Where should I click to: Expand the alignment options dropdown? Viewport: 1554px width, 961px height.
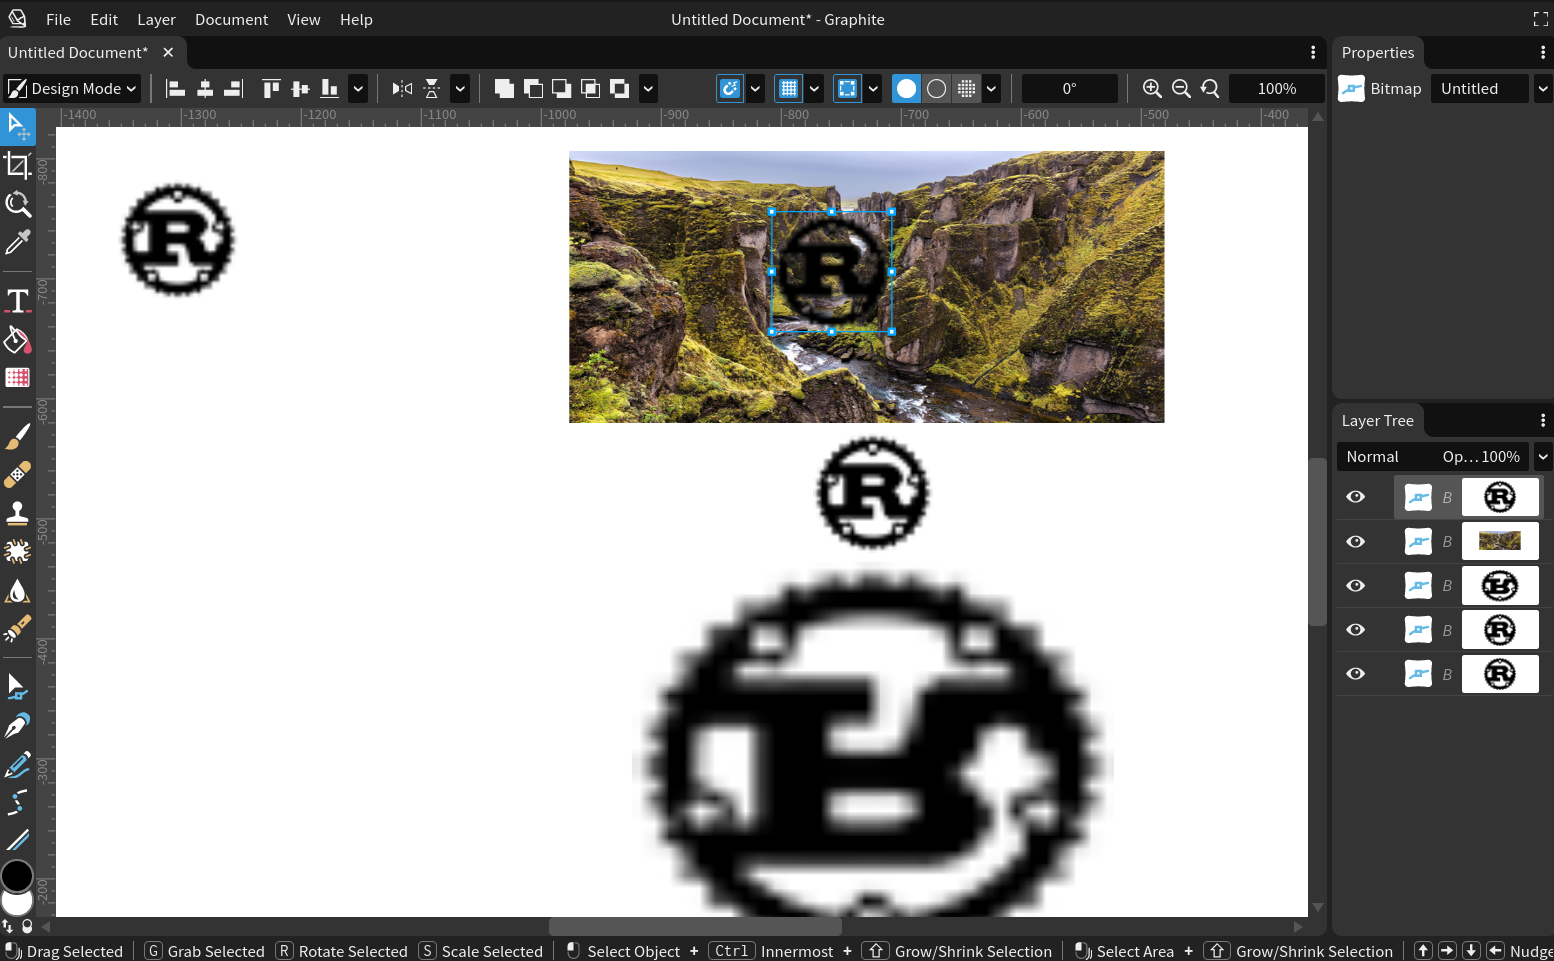point(358,89)
